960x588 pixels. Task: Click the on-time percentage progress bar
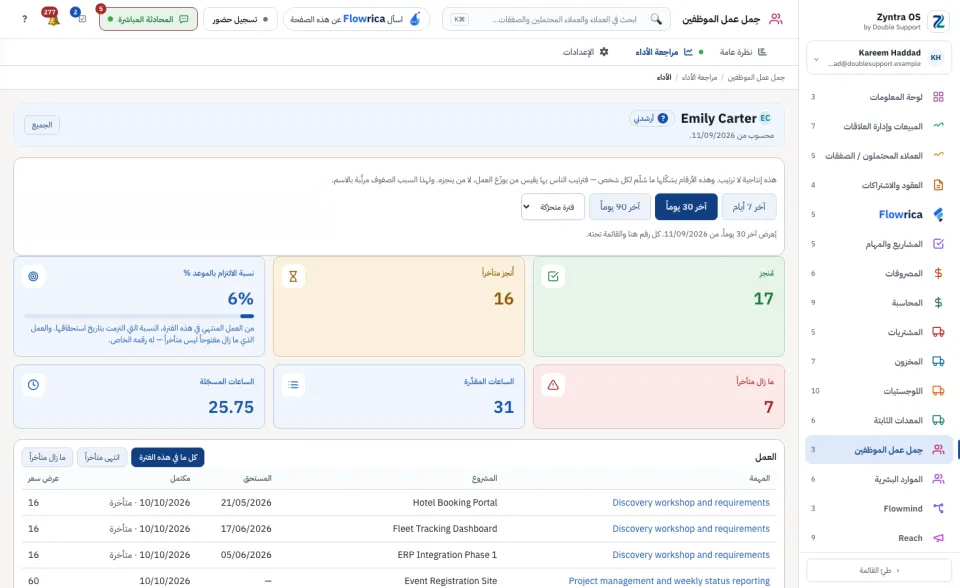click(x=139, y=316)
